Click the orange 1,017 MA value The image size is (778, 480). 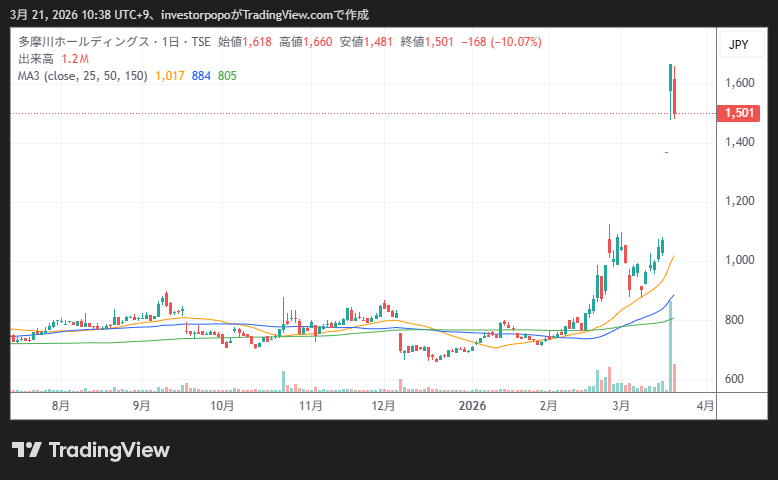(x=170, y=75)
